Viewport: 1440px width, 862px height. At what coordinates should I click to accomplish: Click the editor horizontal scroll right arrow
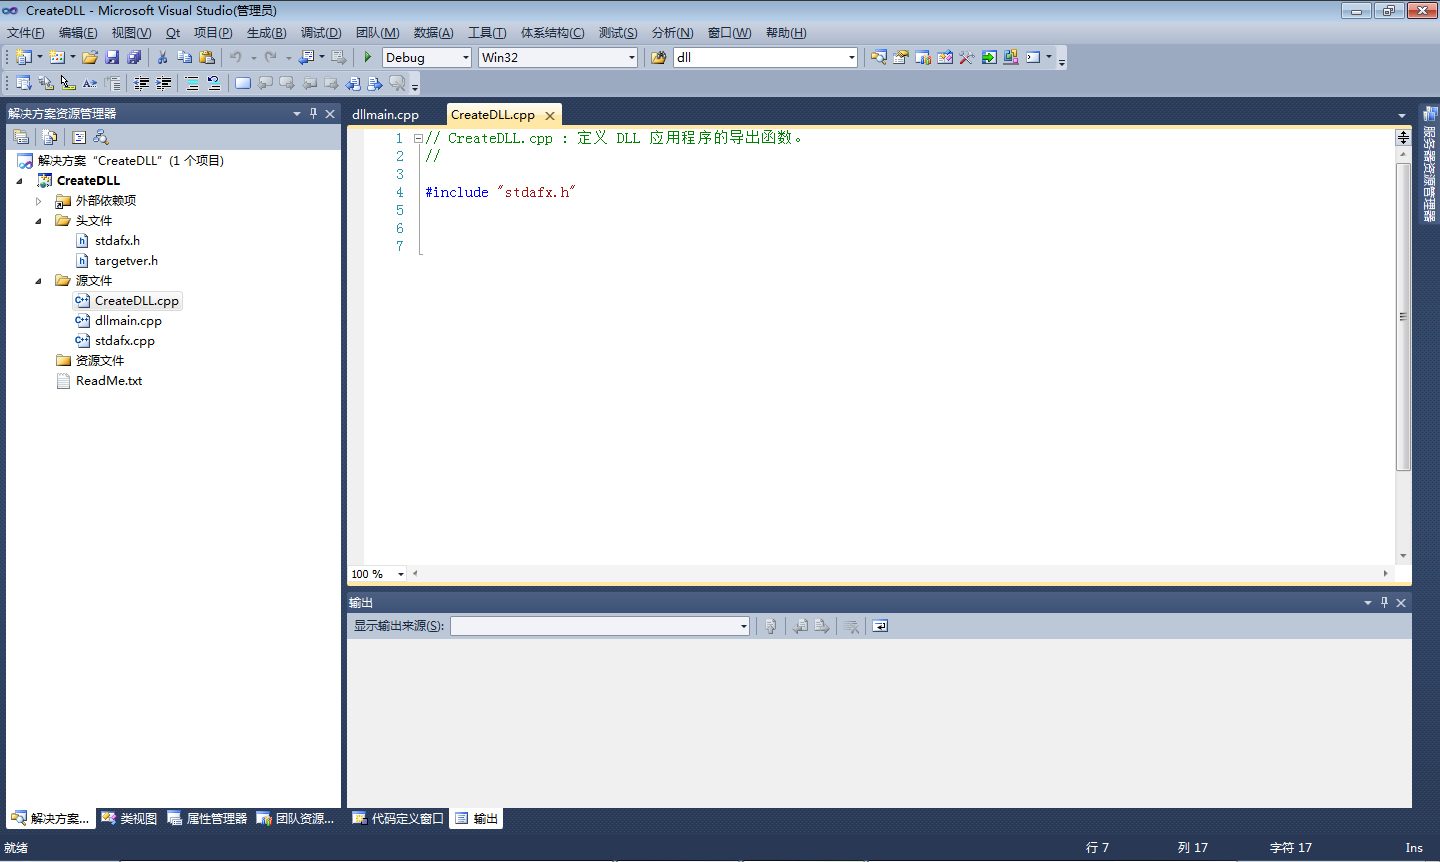[x=1386, y=574]
